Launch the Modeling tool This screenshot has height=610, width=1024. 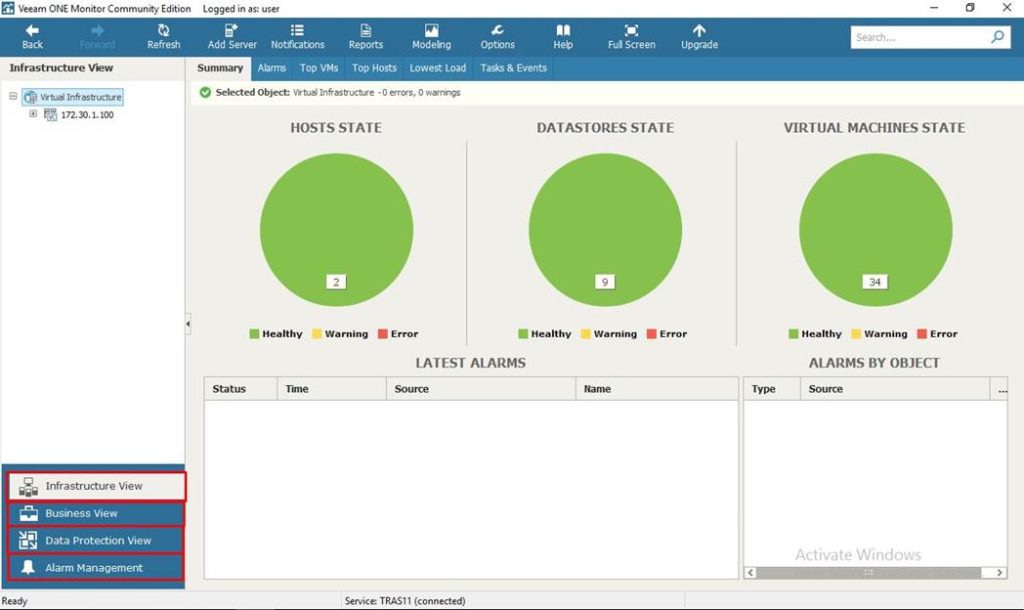[431, 37]
